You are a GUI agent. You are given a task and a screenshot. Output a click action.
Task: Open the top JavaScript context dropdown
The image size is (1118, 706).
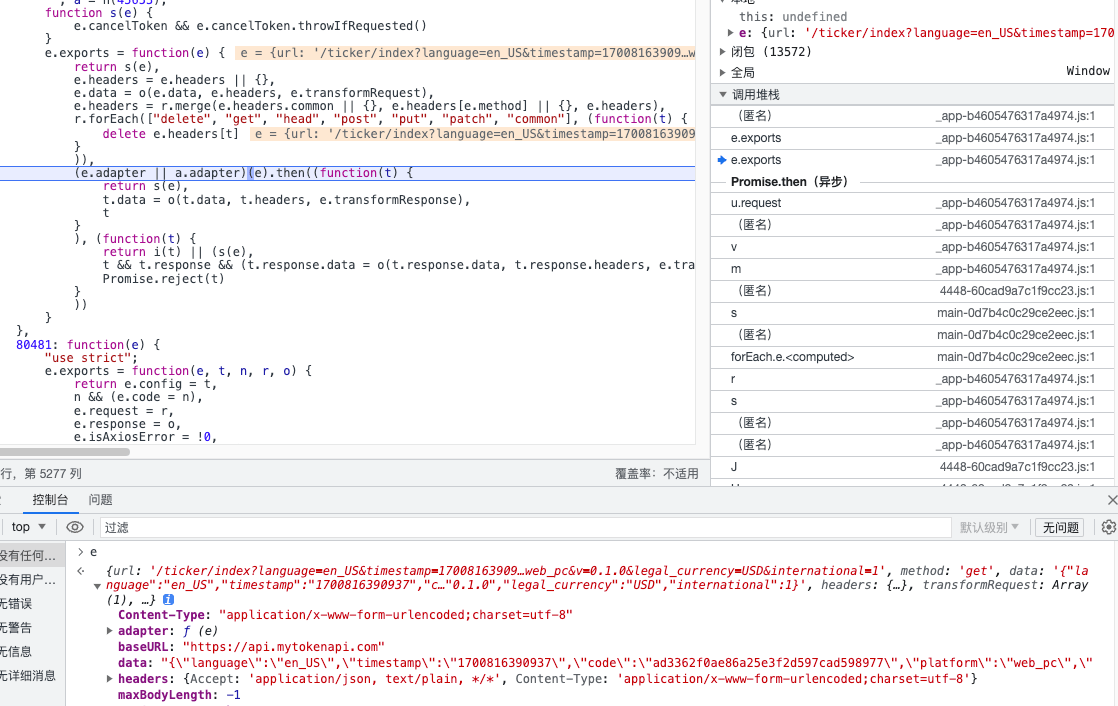[x=28, y=527]
